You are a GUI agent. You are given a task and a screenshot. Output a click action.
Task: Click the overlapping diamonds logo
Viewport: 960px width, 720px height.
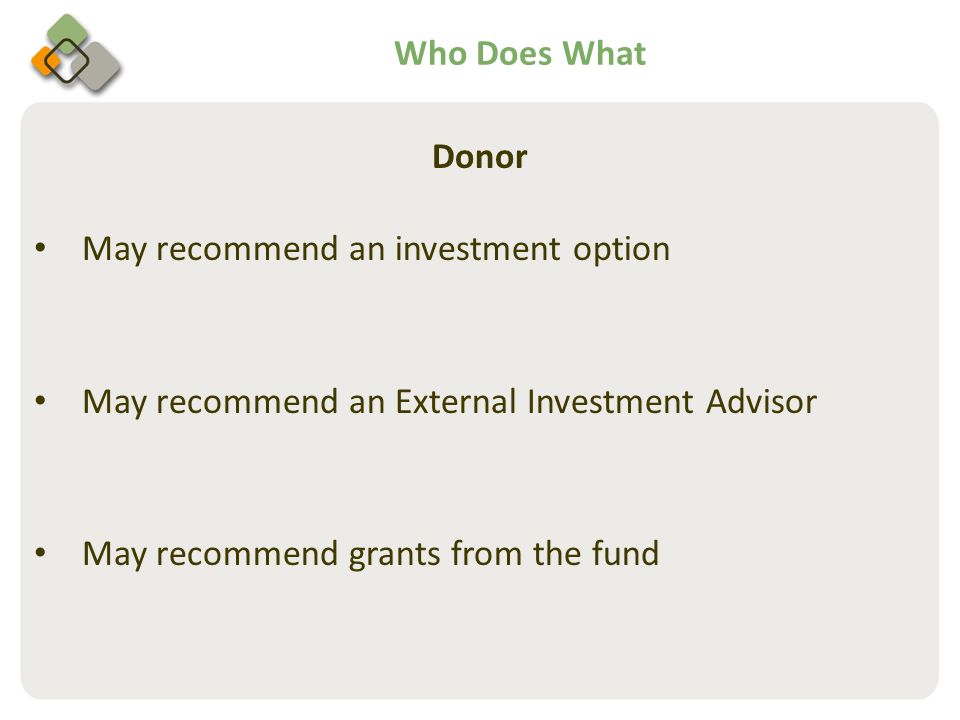point(76,53)
